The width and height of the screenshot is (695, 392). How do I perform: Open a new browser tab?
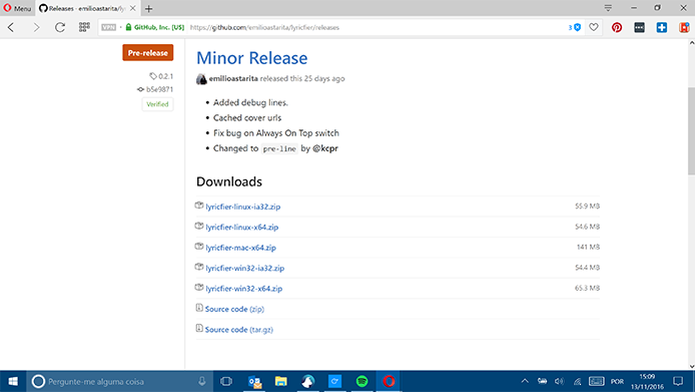pos(149,8)
